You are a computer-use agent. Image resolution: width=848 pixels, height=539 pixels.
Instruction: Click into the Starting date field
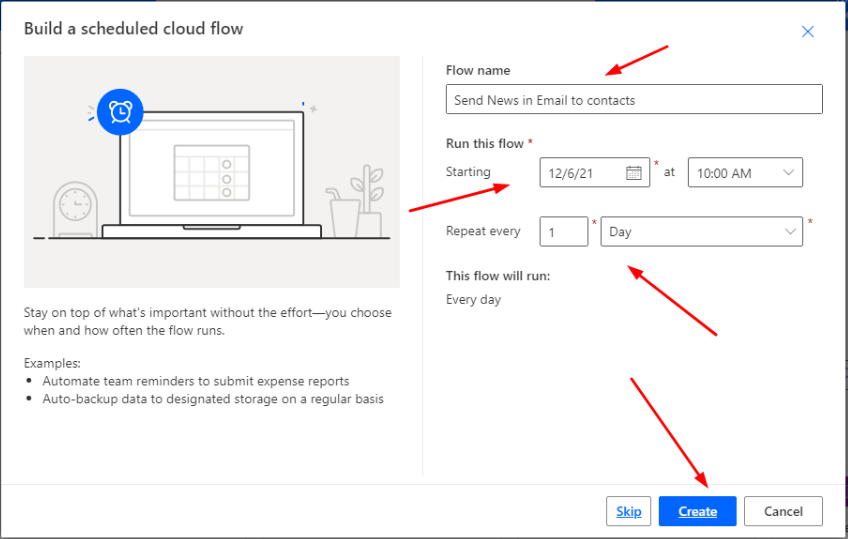coord(583,173)
